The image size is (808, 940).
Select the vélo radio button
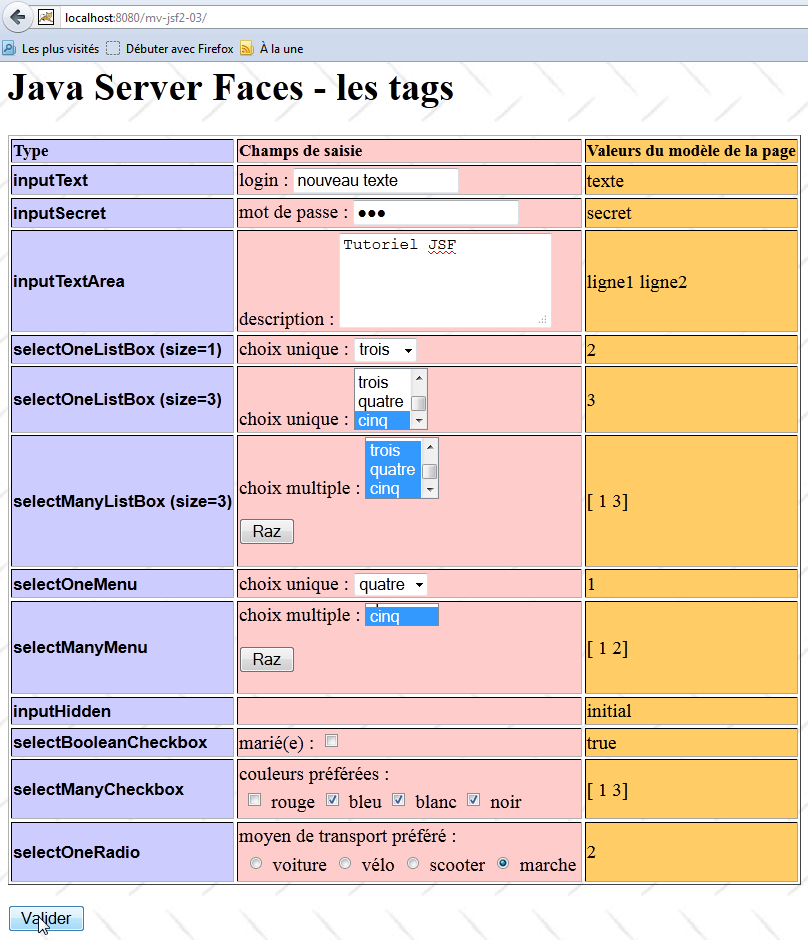click(344, 863)
